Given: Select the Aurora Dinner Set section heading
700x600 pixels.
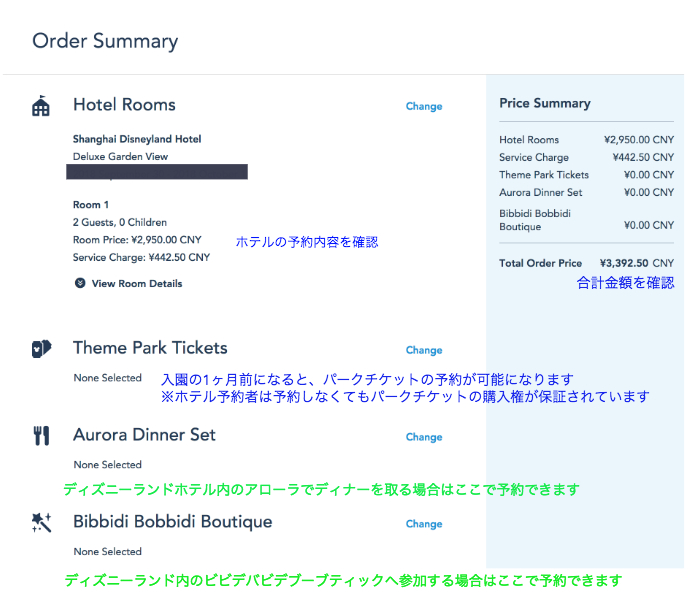Looking at the screenshot, I should [144, 435].
